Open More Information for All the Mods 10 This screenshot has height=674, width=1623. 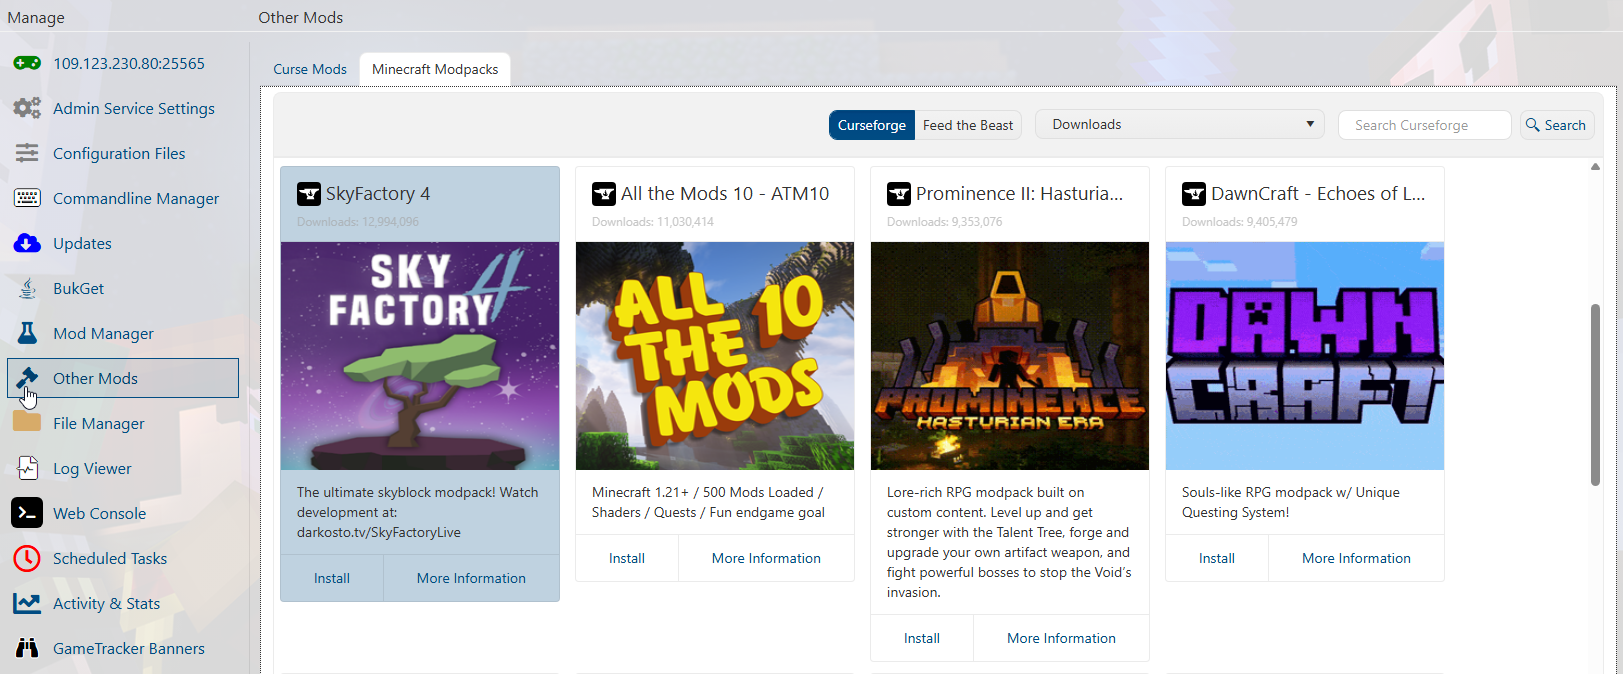tap(766, 558)
